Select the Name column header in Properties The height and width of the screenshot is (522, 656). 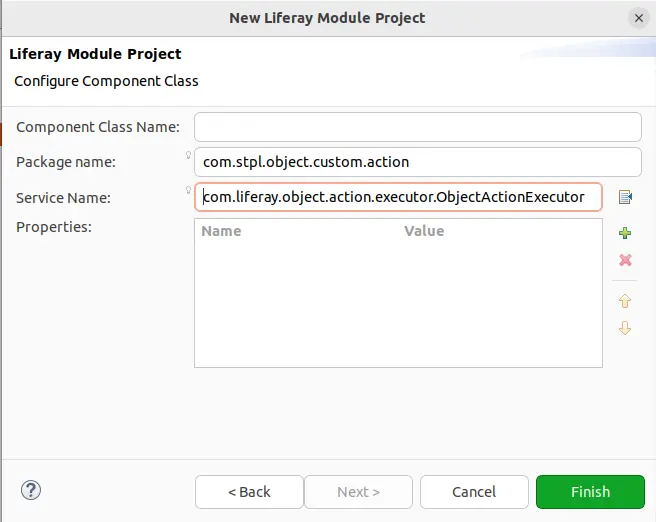[221, 231]
